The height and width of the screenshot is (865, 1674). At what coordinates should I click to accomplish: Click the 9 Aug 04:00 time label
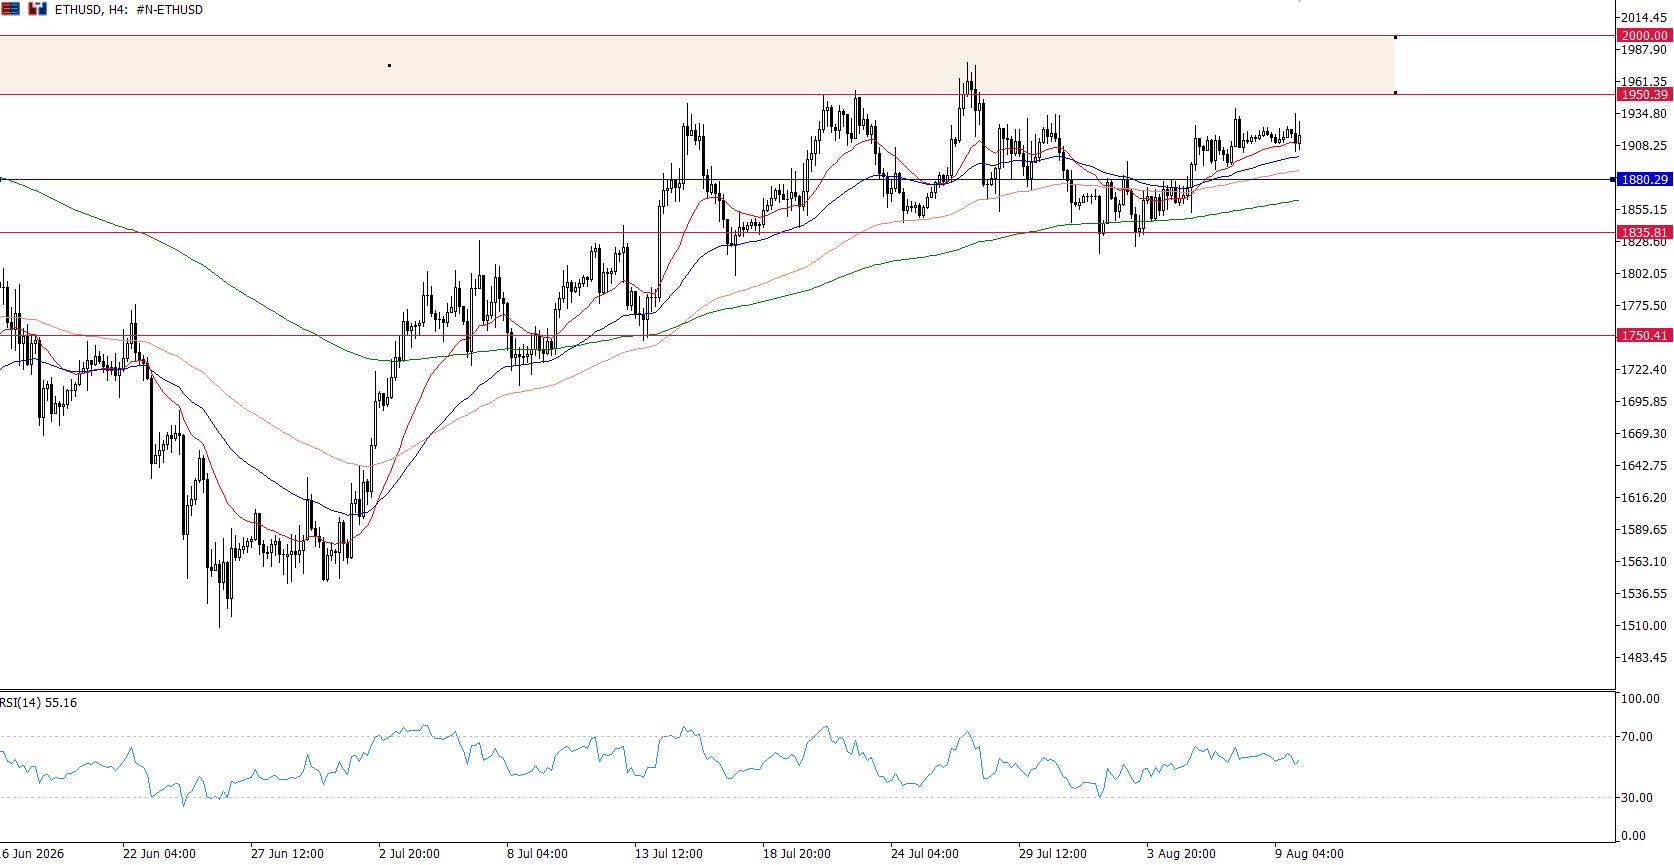tap(1309, 854)
